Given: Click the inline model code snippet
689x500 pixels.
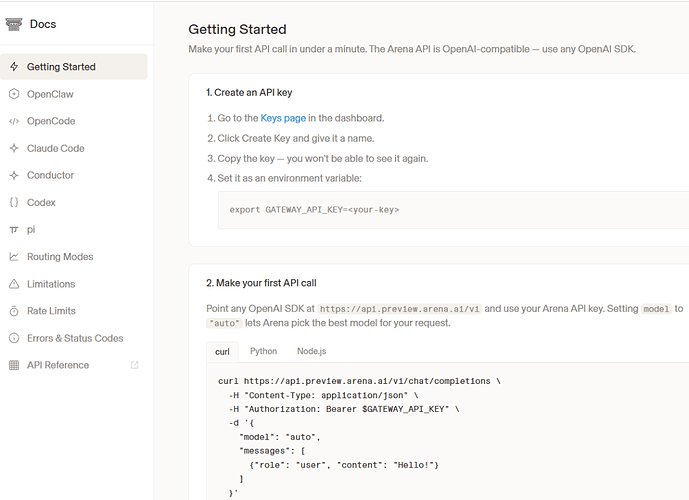Looking at the screenshot, I should point(656,309).
